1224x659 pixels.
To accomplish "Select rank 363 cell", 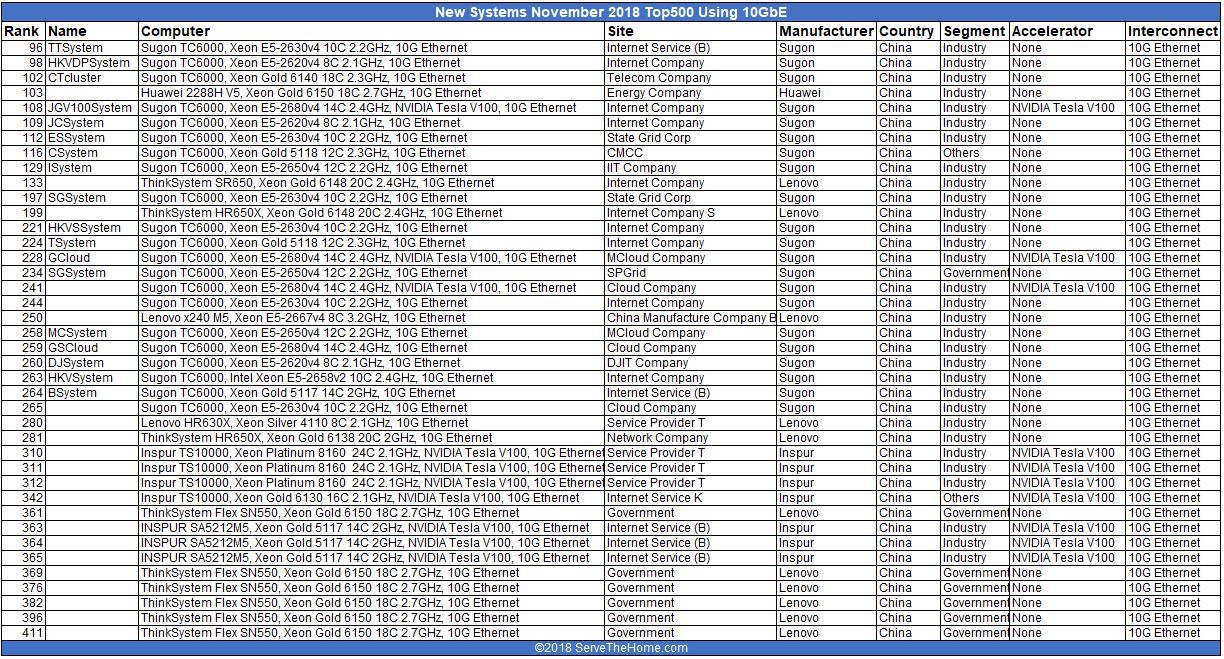I will click(x=23, y=528).
